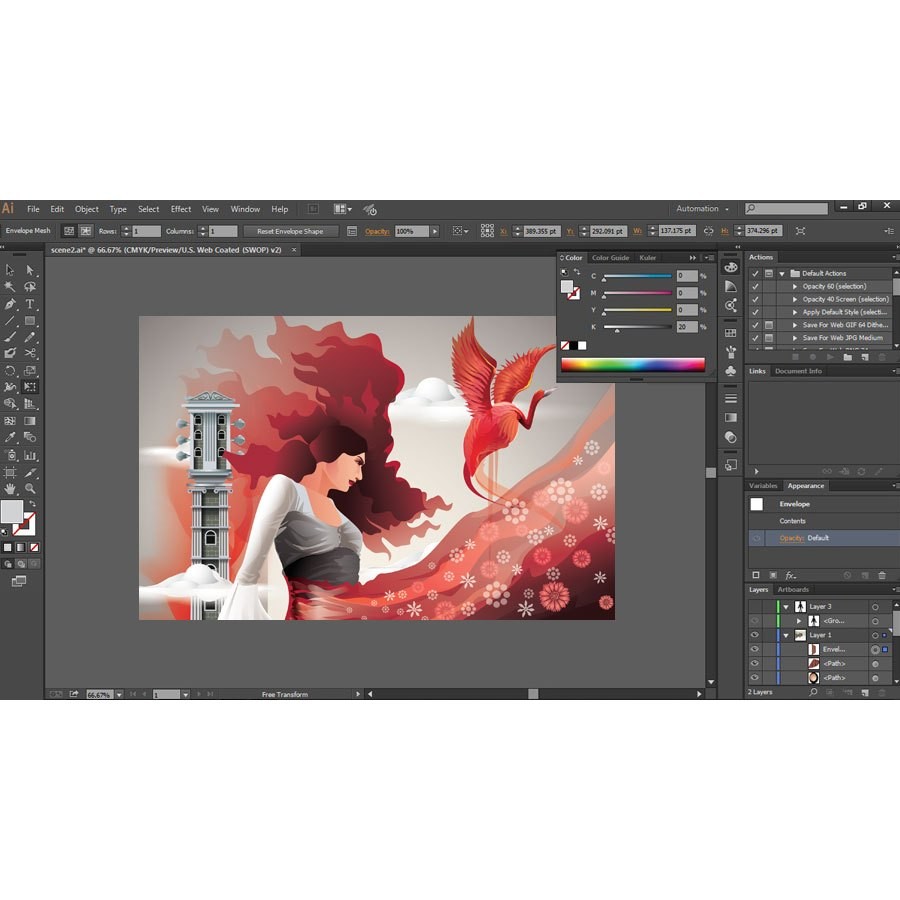Select the Magic Wand tool
Viewport: 900px width, 900px height.
(10, 286)
